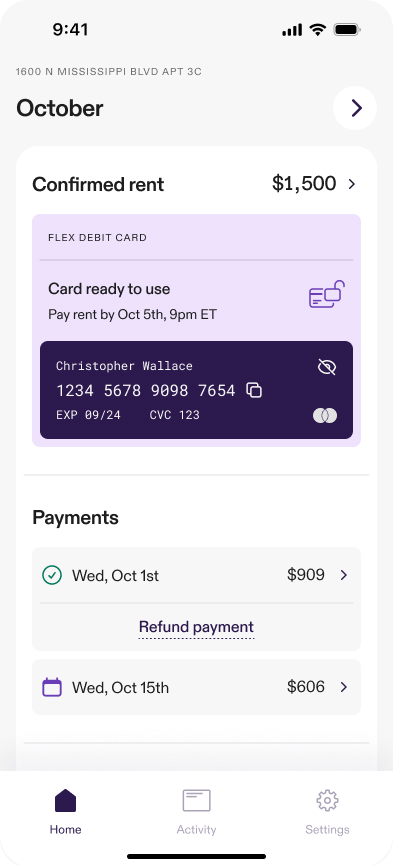Open the Wed, Oct 15th payment row
393x867 pixels.
pos(196,687)
